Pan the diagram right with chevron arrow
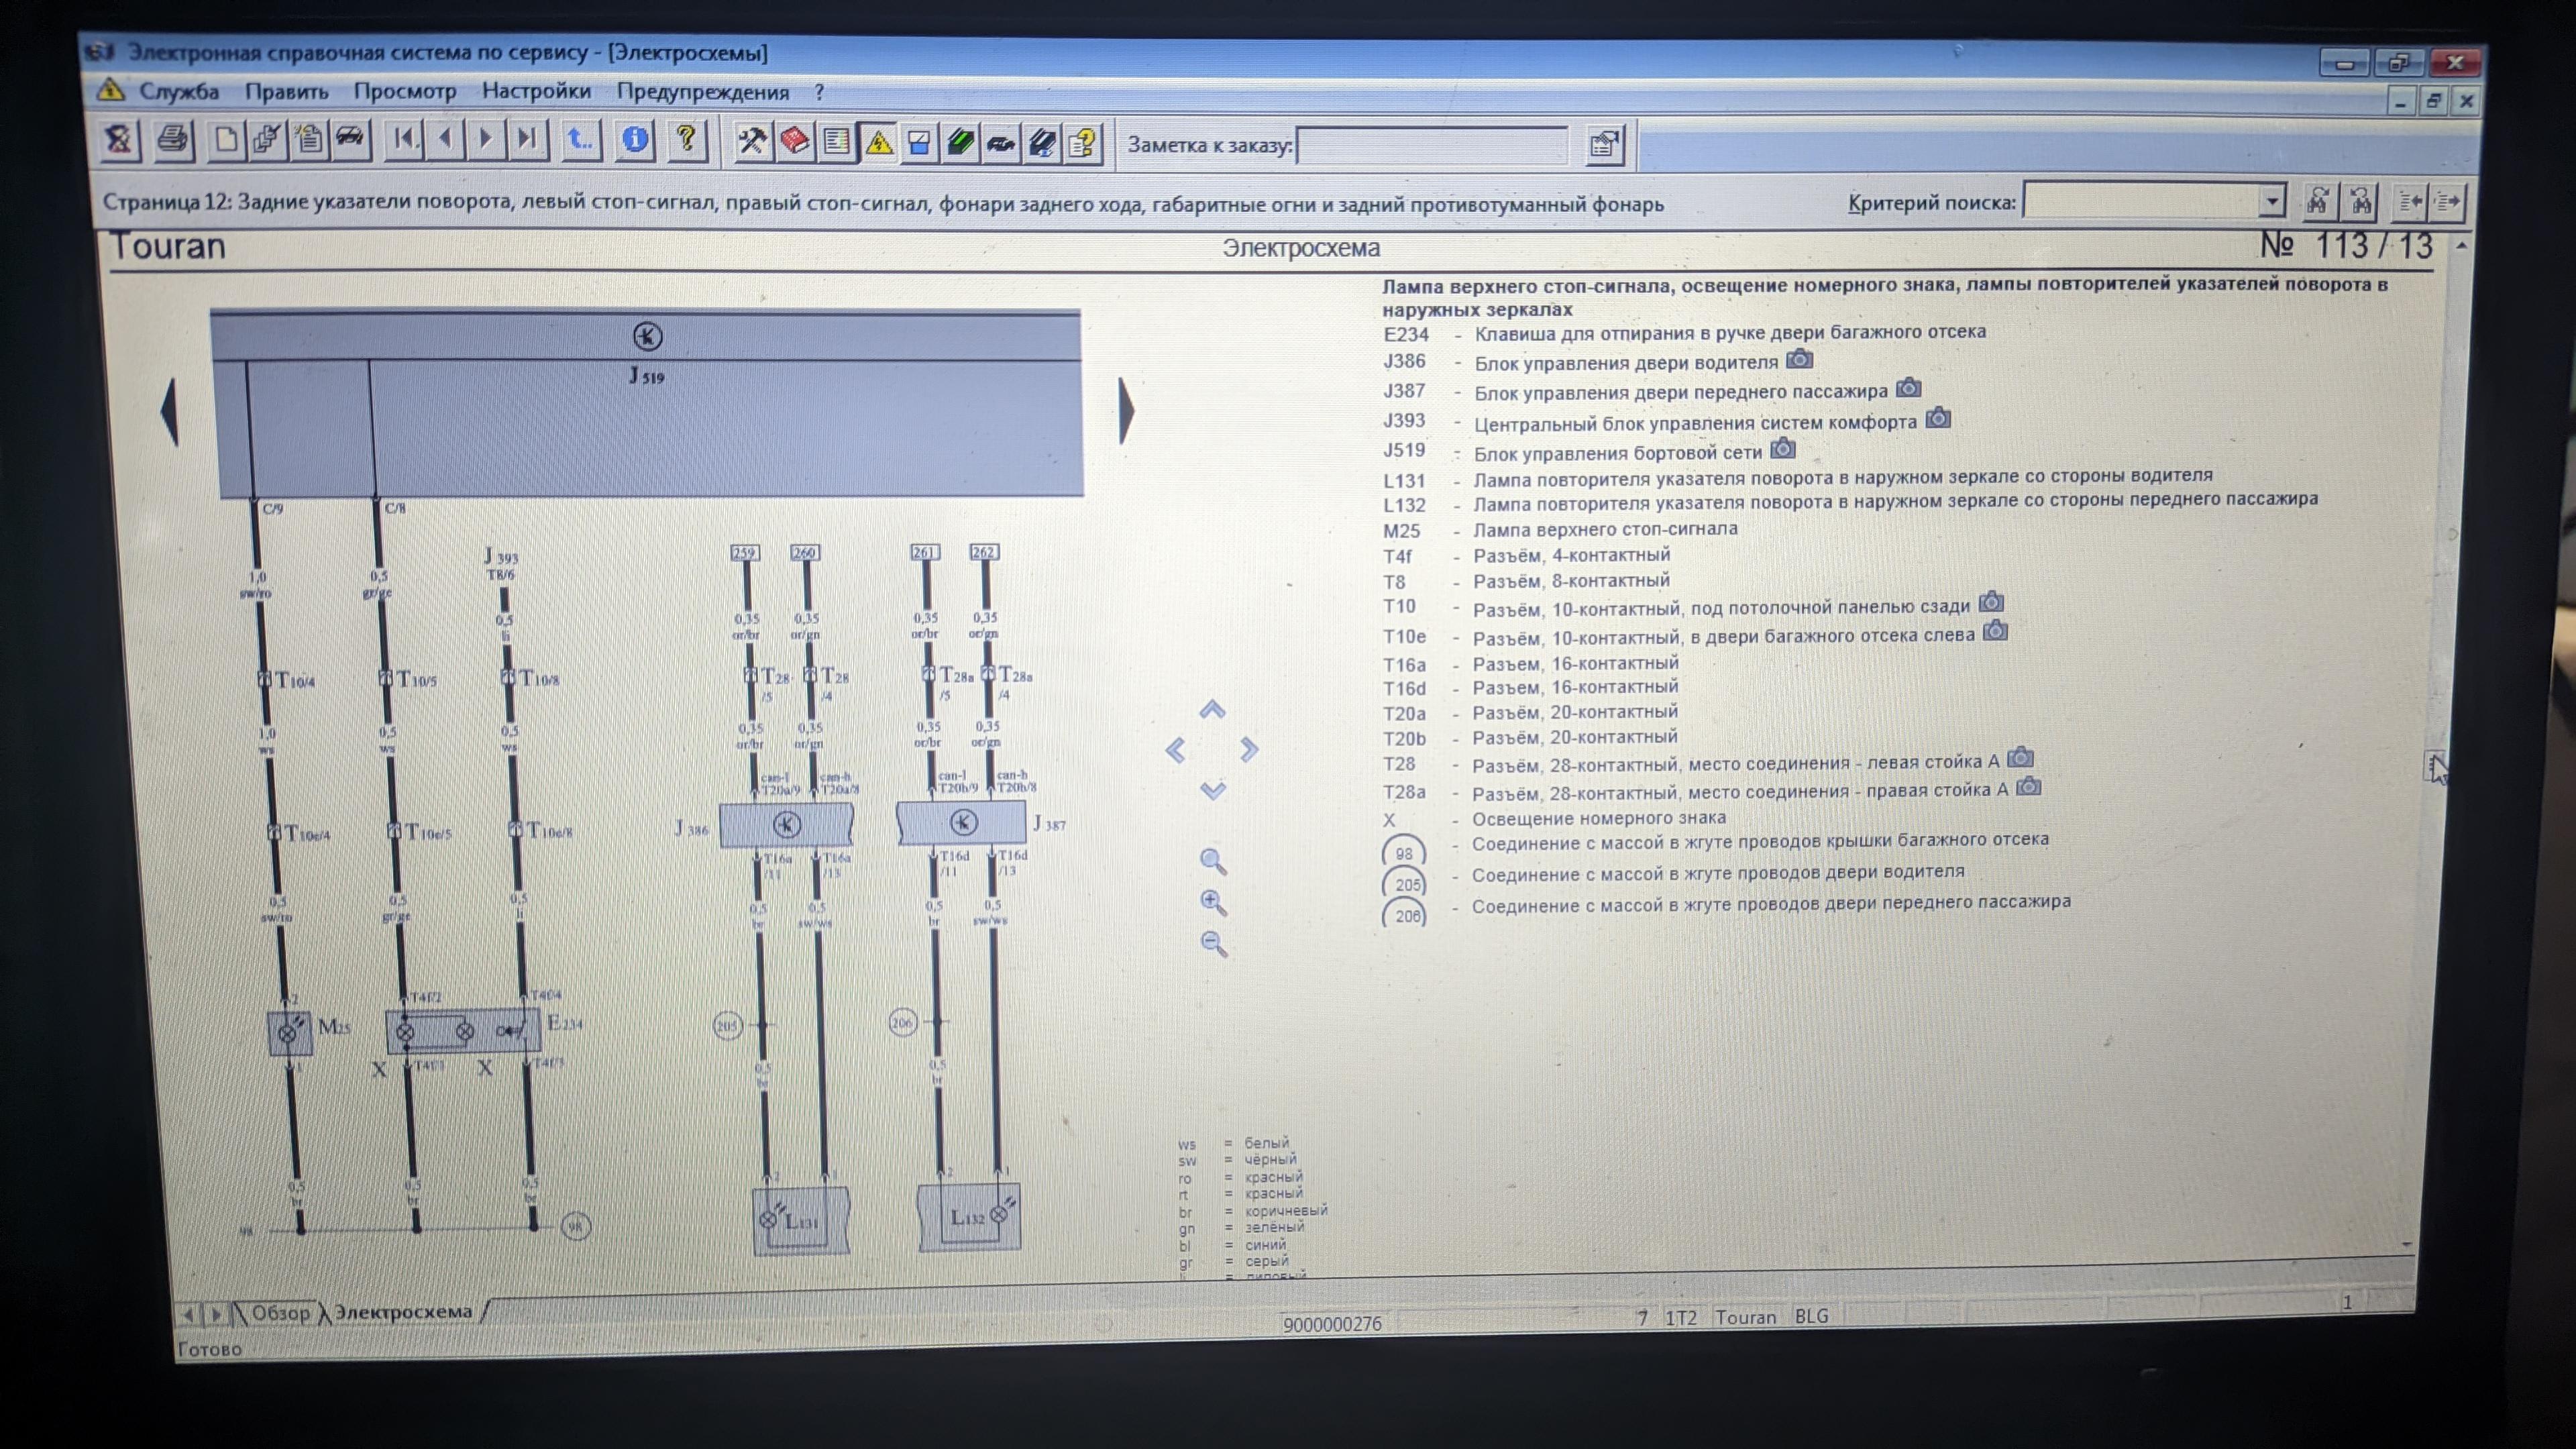 click(x=1249, y=750)
